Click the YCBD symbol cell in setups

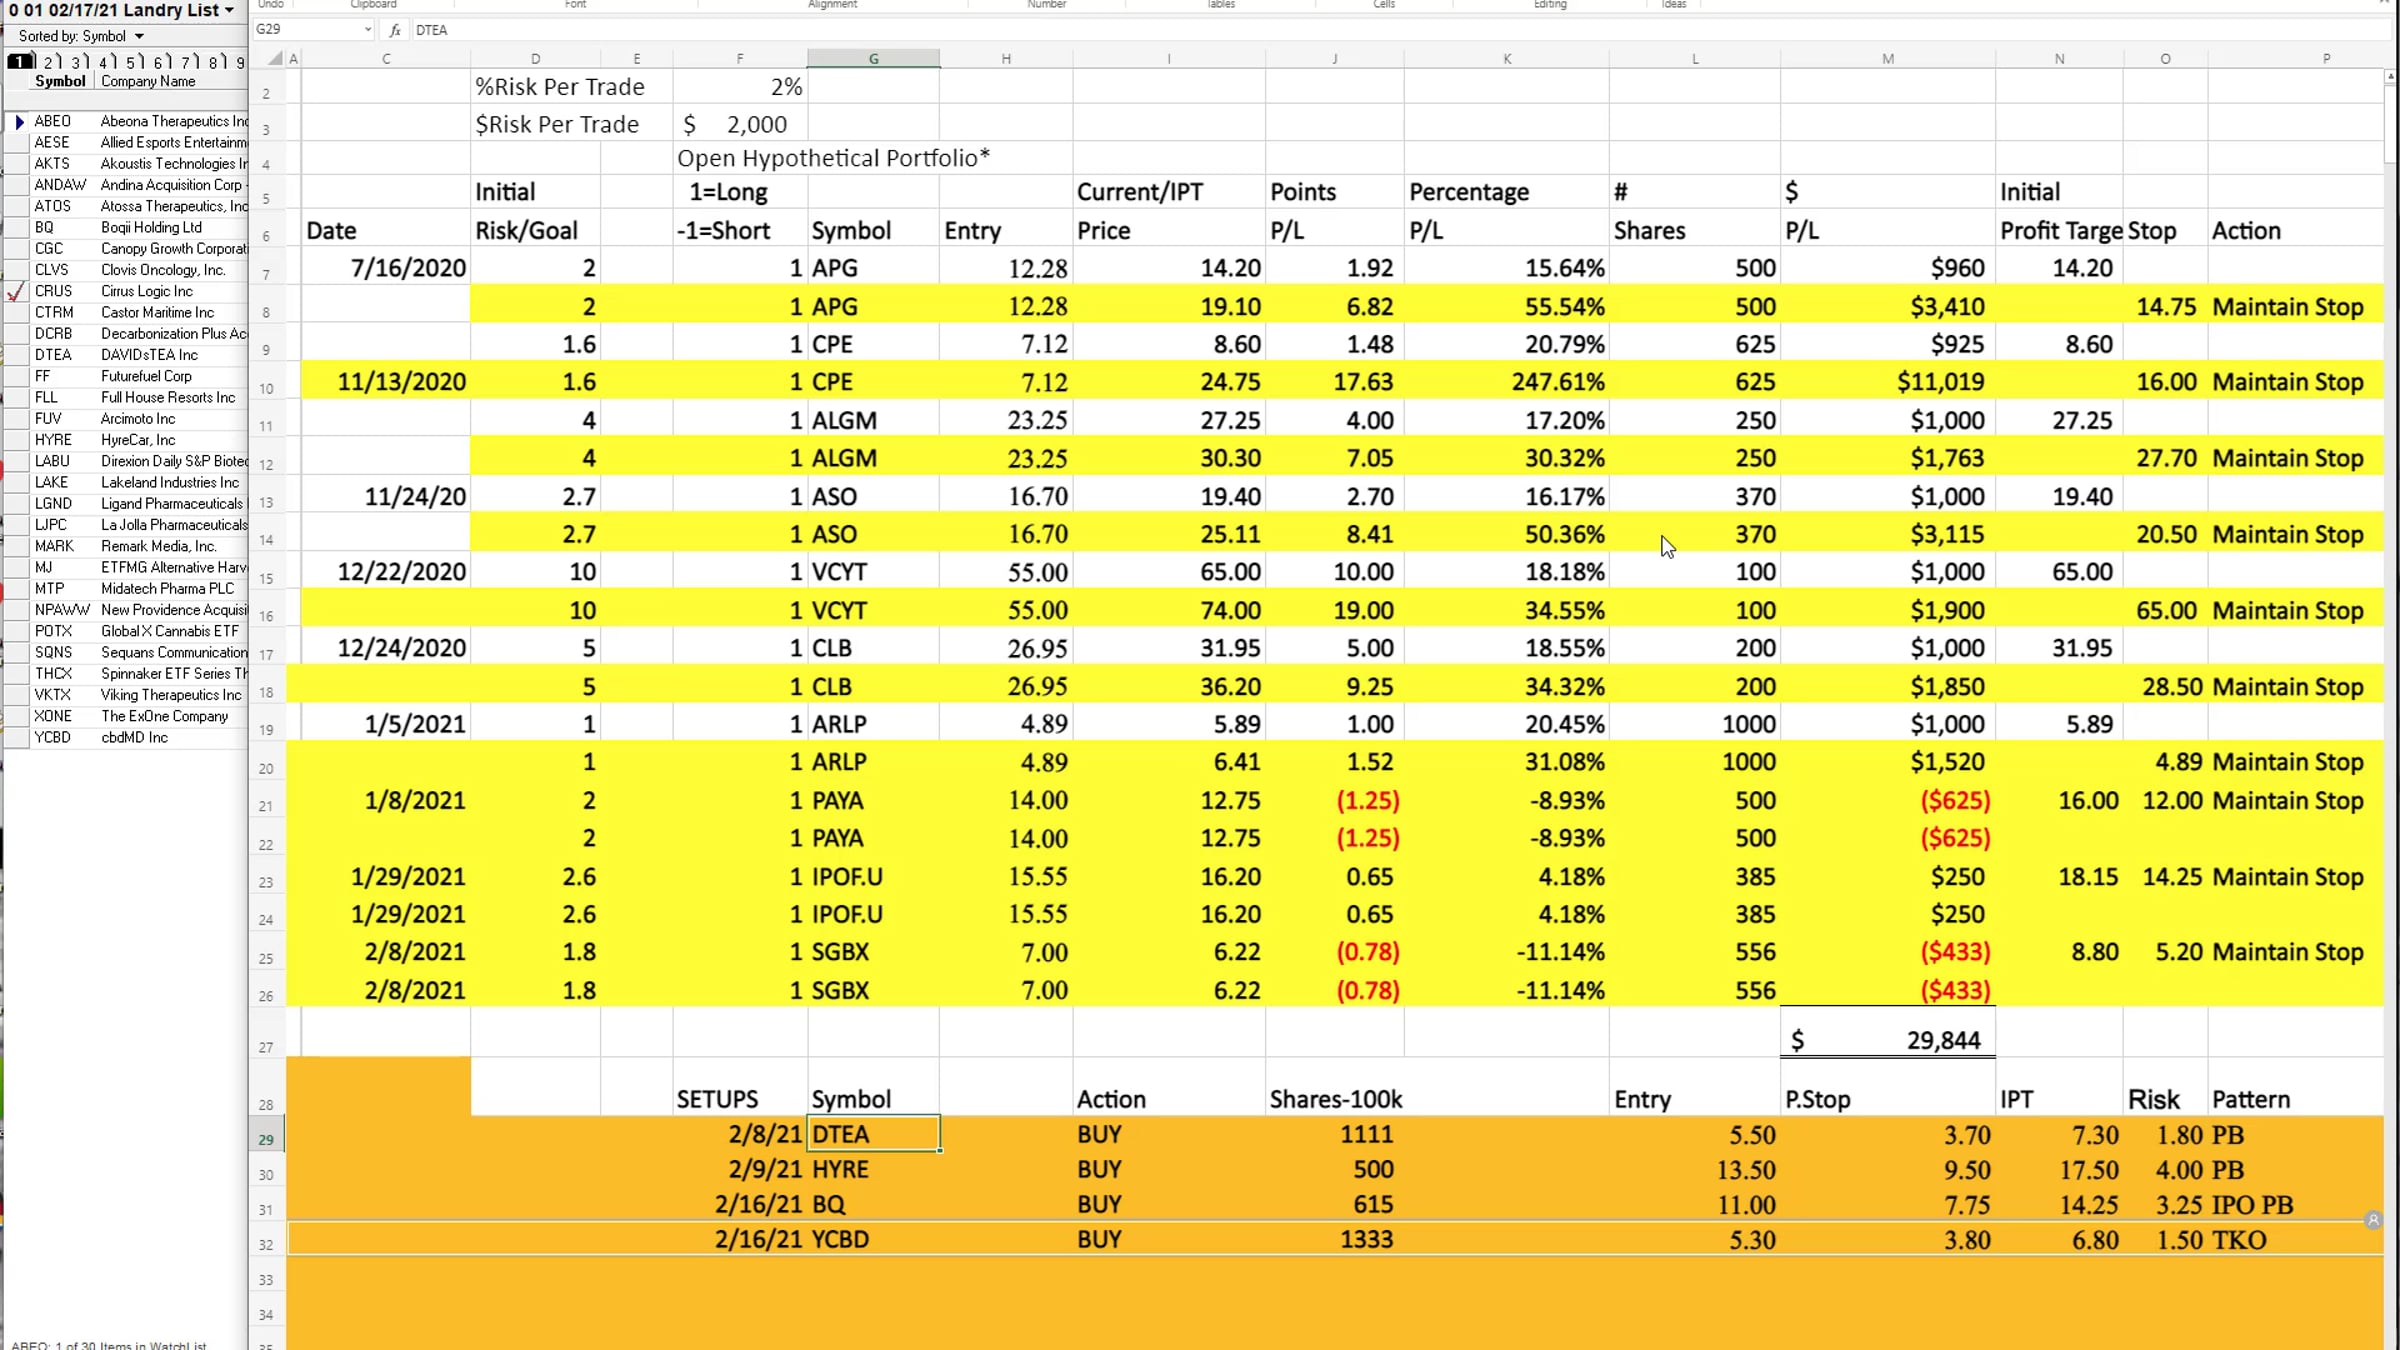[873, 1240]
